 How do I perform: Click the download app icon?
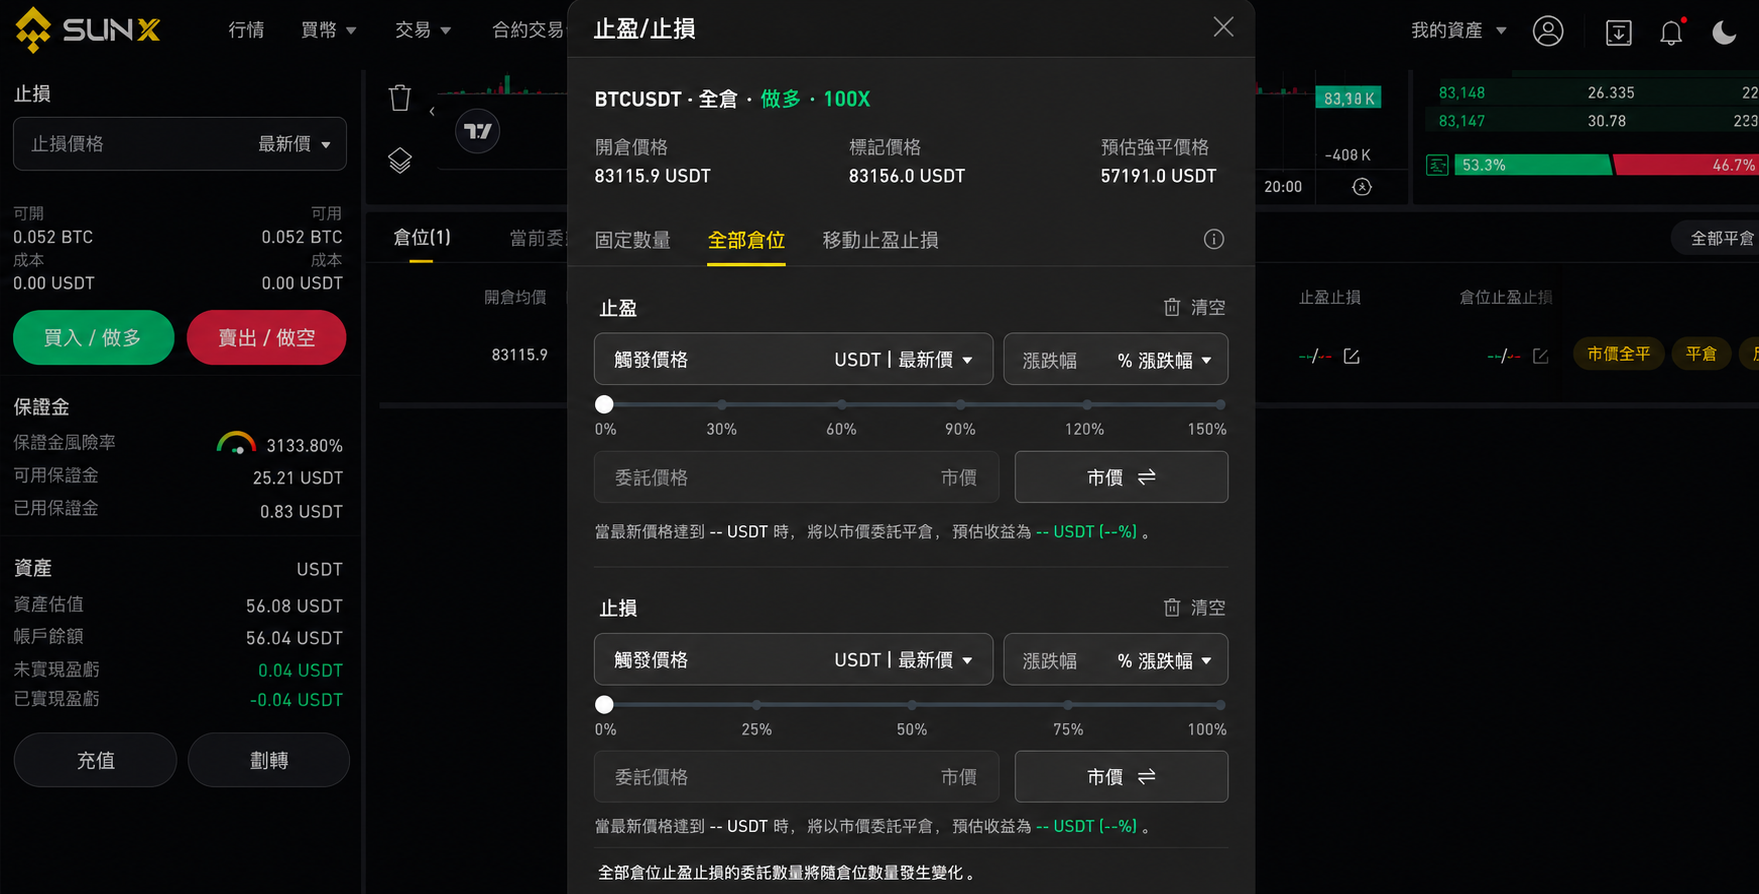pyautogui.click(x=1618, y=32)
